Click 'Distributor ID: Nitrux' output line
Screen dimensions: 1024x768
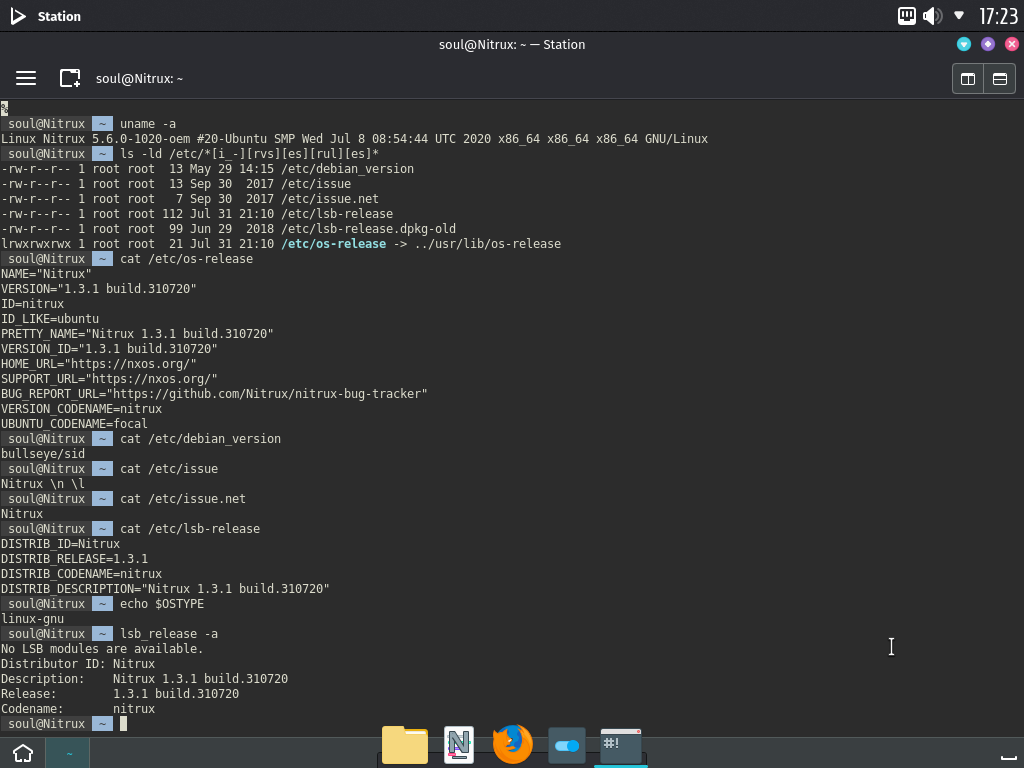[78, 664]
